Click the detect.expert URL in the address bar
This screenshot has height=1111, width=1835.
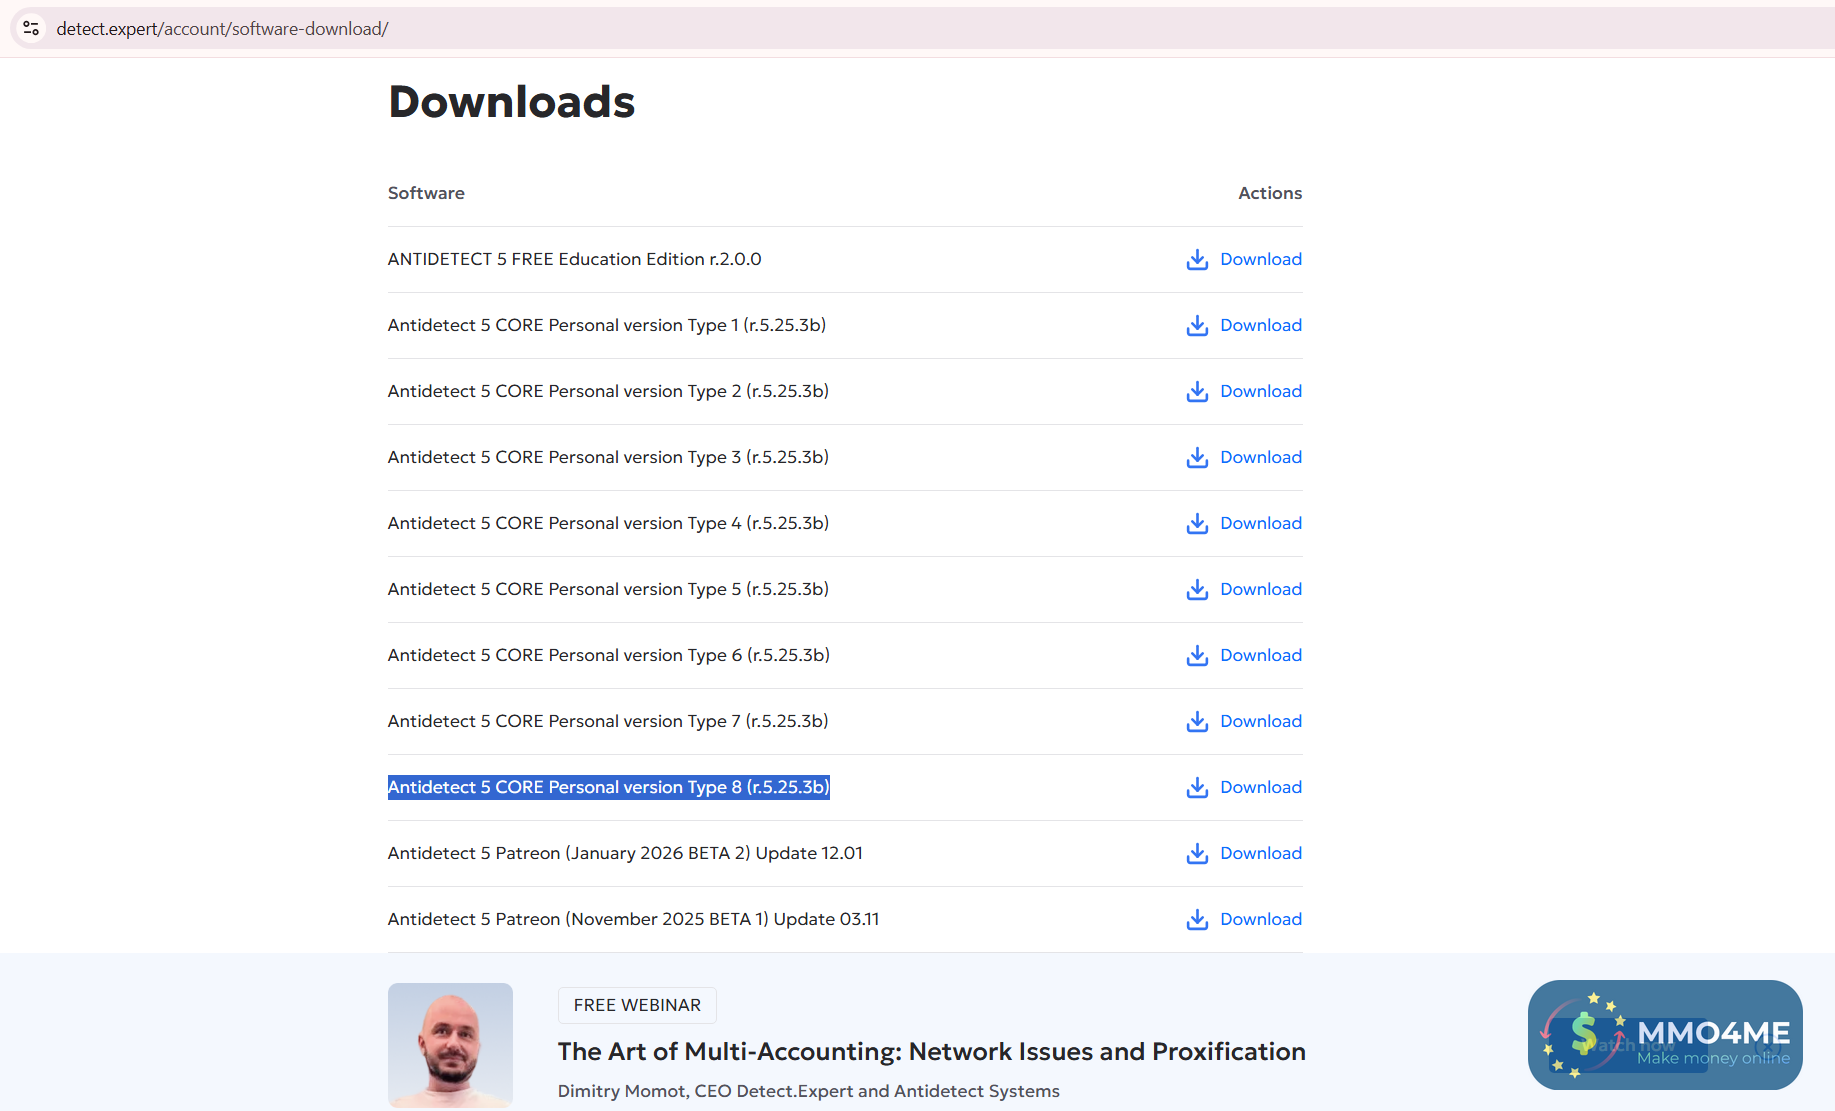(x=222, y=29)
